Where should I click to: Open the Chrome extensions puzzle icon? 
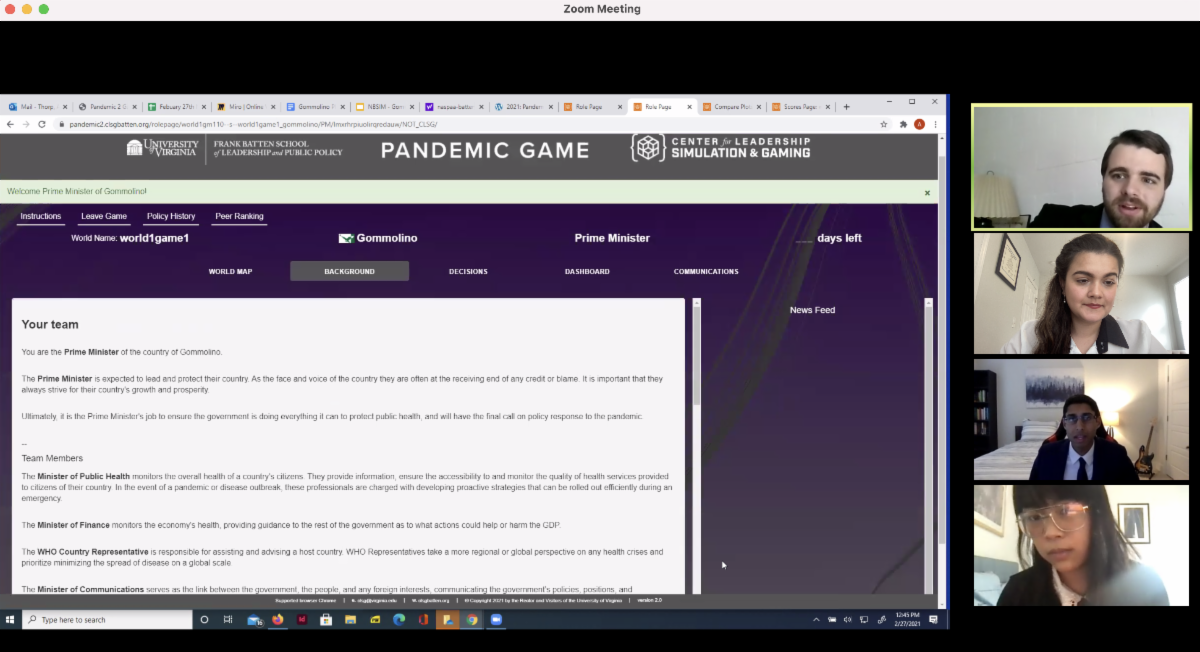(903, 124)
